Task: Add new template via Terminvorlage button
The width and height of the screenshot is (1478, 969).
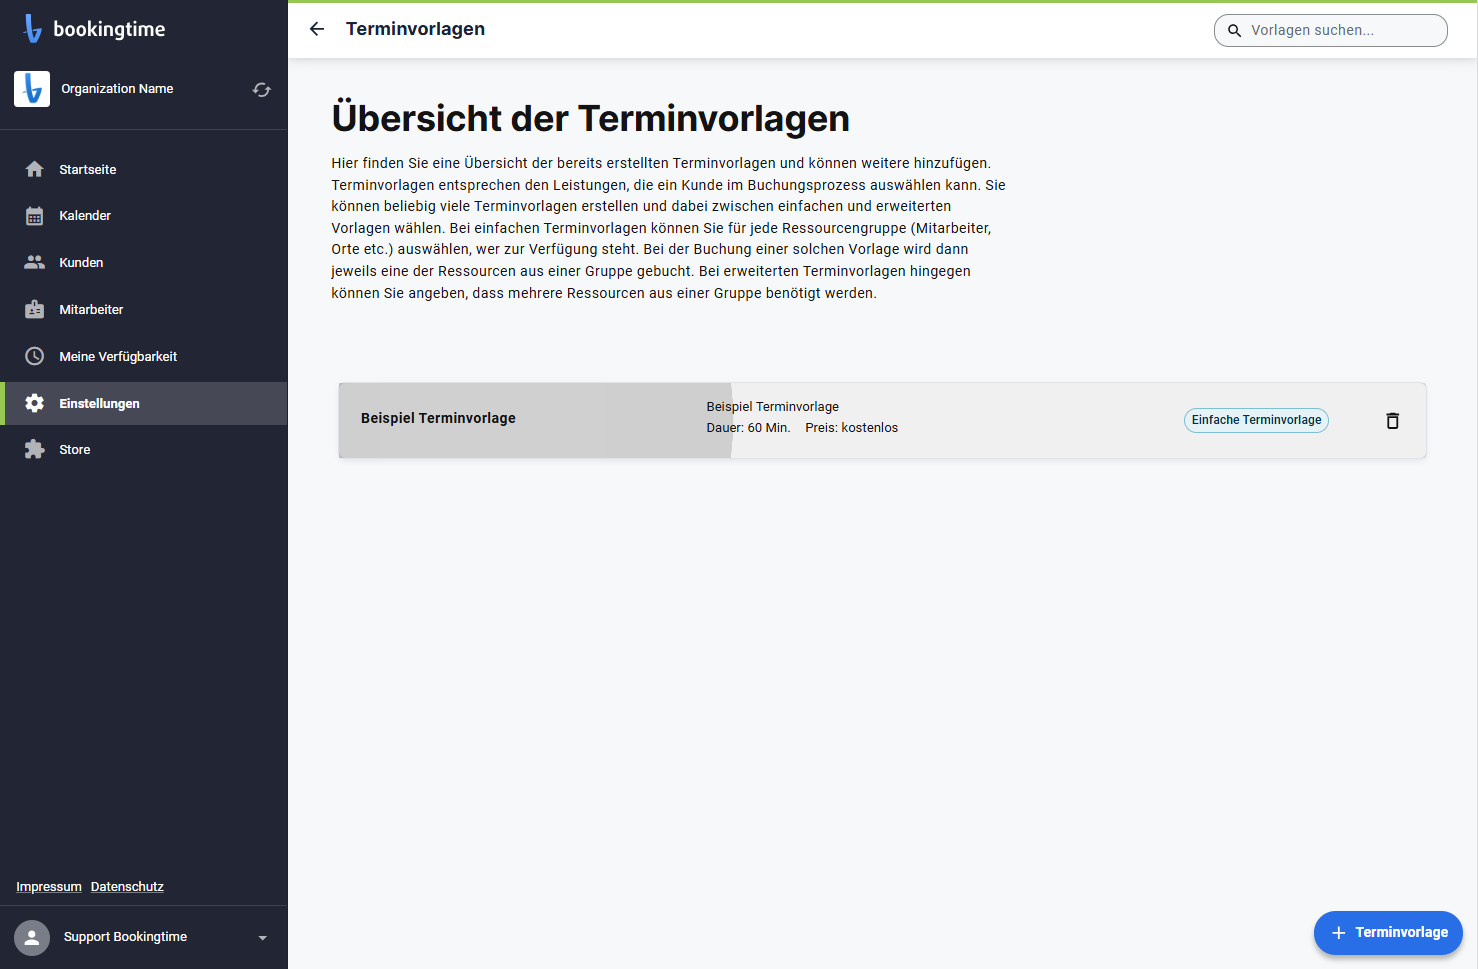Action: point(1388,933)
